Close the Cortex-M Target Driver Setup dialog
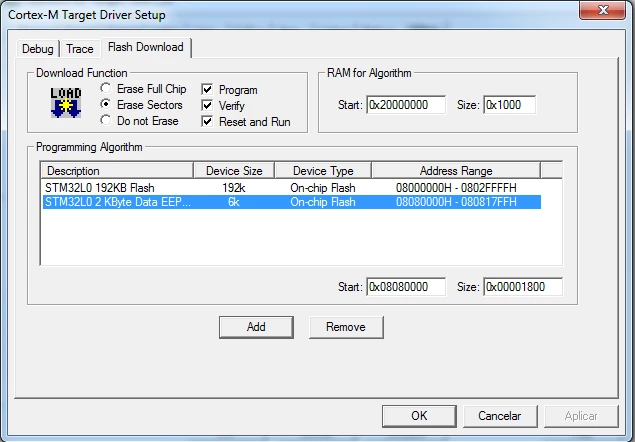 pos(603,10)
